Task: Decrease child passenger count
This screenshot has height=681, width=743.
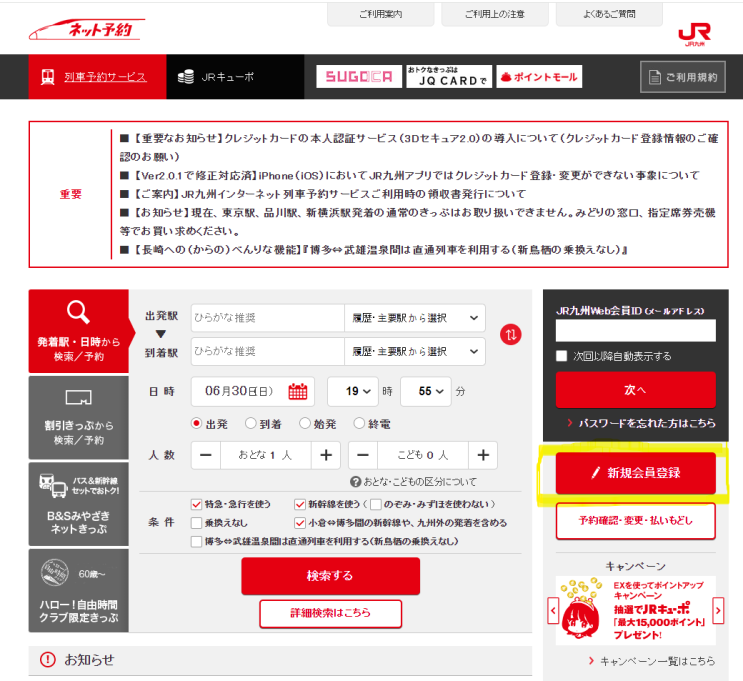Action: coord(363,455)
